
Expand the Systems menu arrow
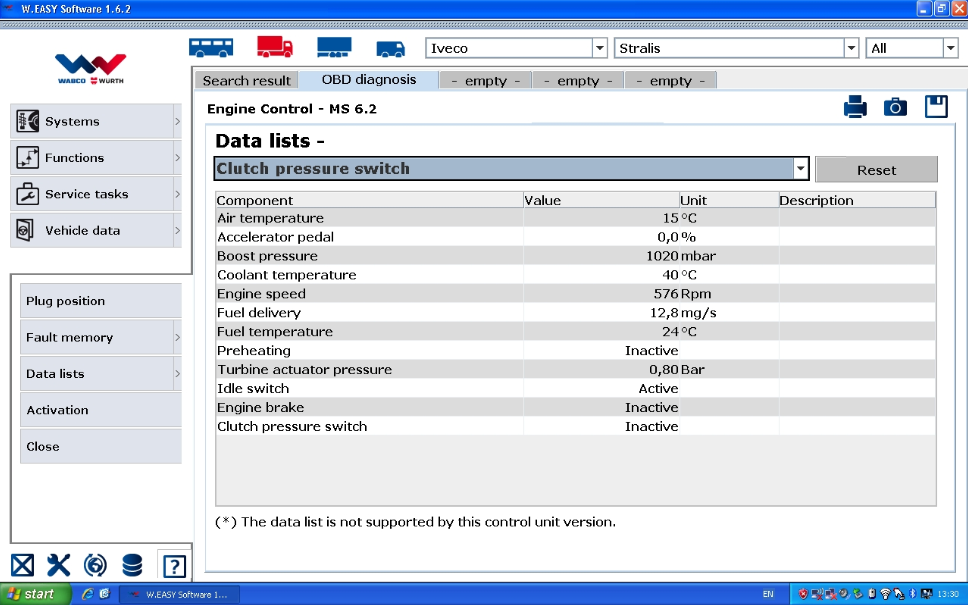tap(177, 121)
